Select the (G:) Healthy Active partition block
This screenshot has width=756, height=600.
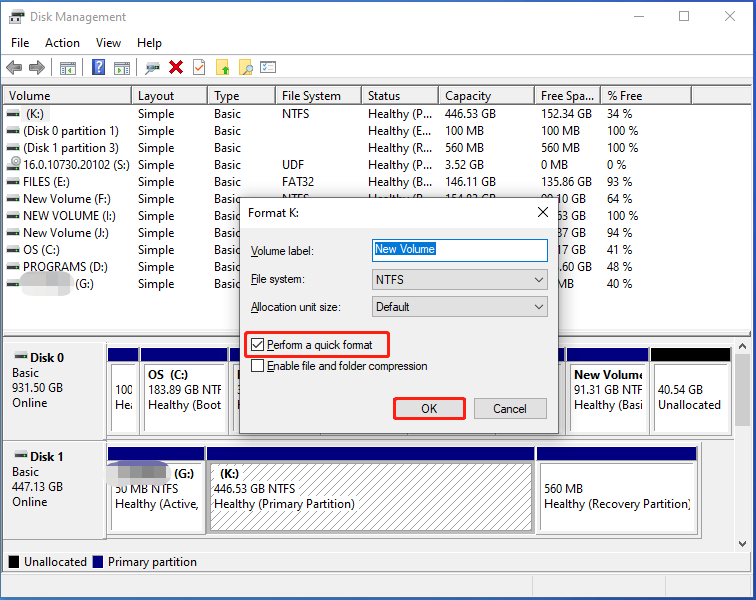click(x=156, y=489)
